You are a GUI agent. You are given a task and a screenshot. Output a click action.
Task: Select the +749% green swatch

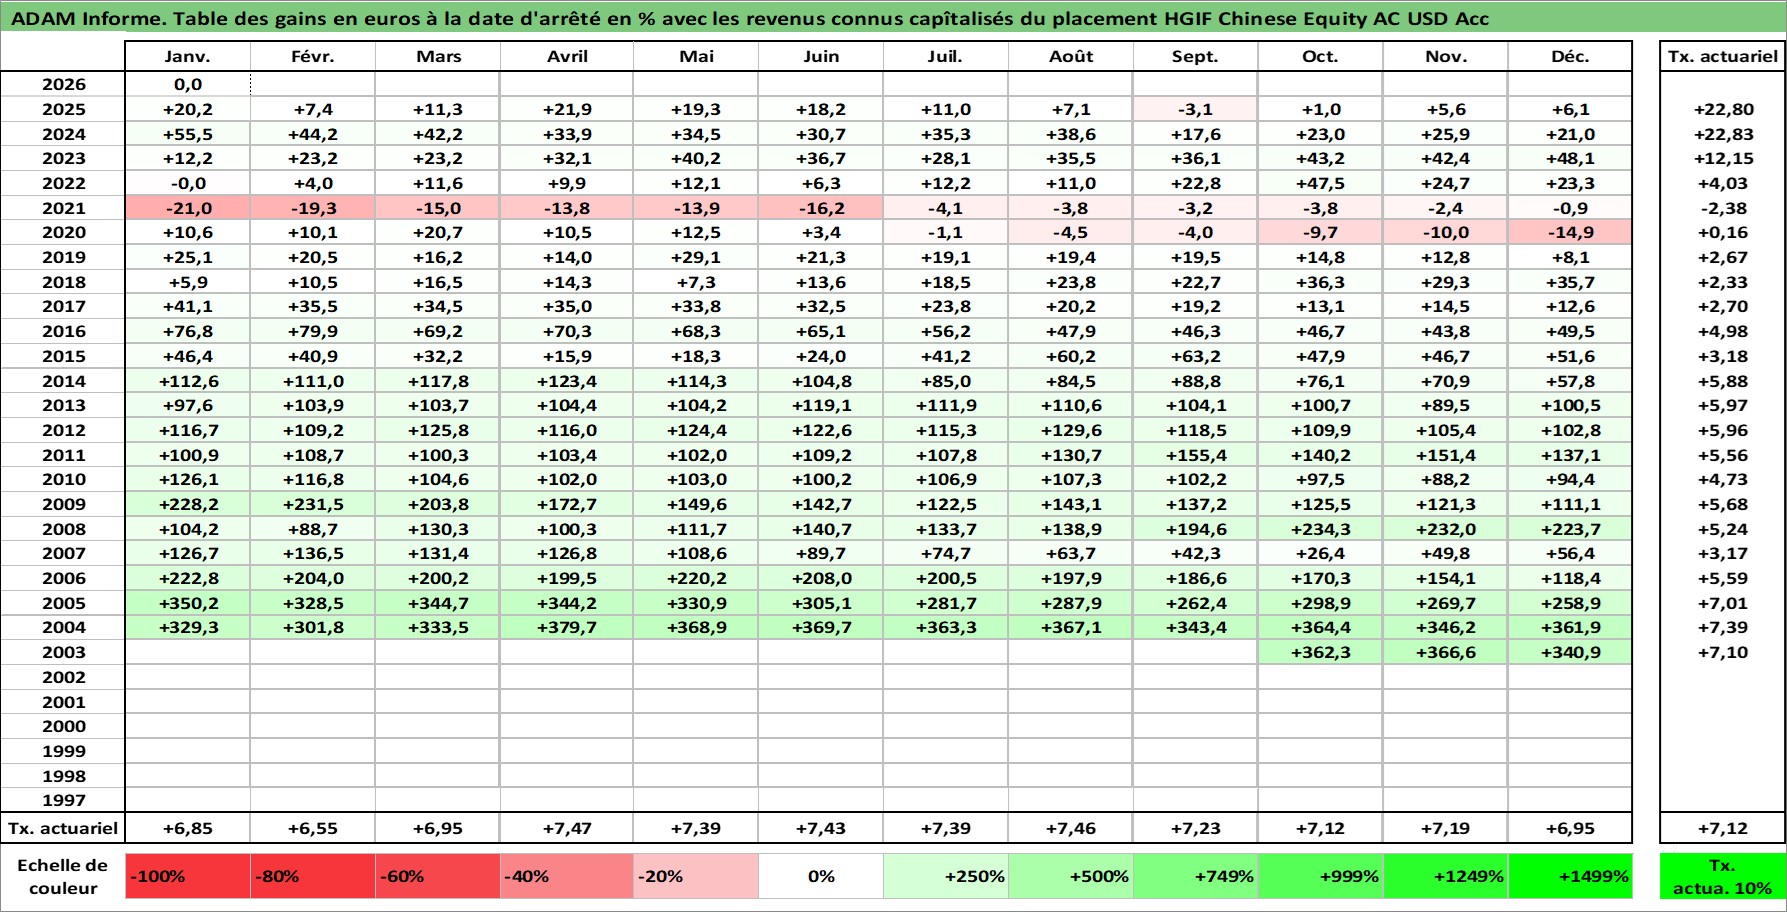[1195, 876]
